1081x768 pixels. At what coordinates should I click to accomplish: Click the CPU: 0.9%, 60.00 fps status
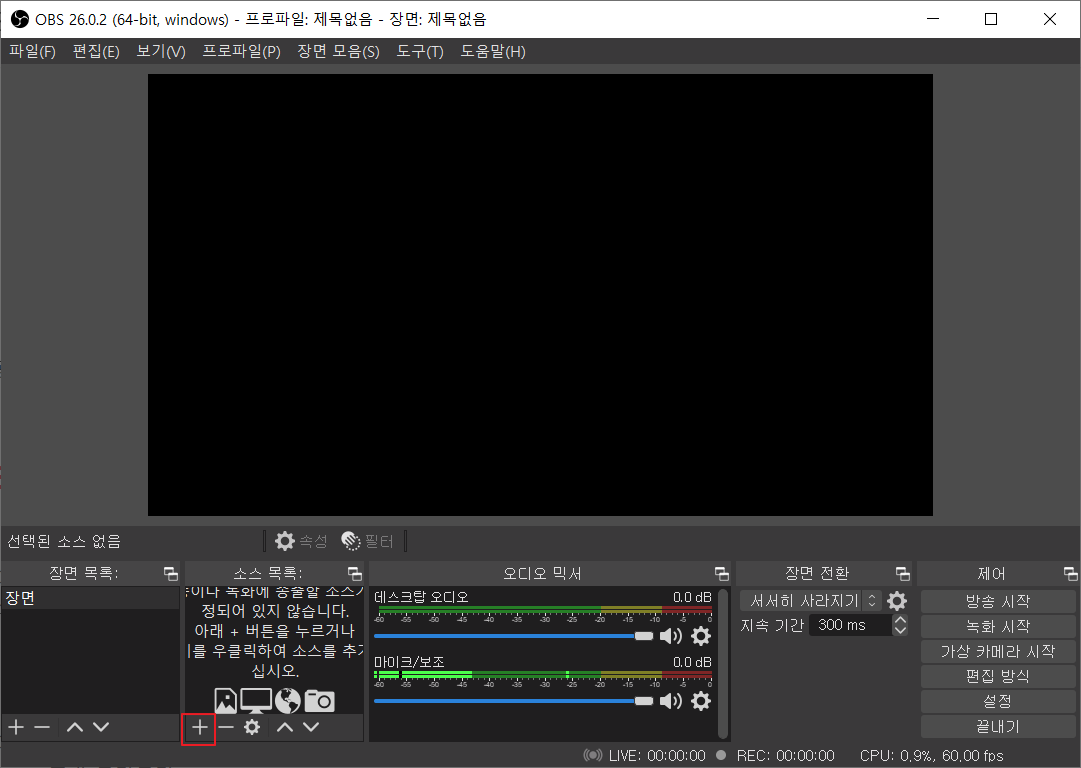tap(931, 756)
